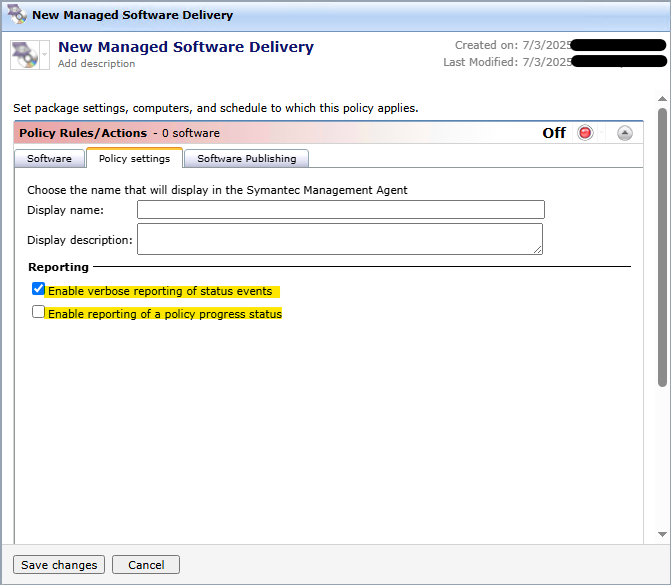Click Save changes button

[59, 565]
